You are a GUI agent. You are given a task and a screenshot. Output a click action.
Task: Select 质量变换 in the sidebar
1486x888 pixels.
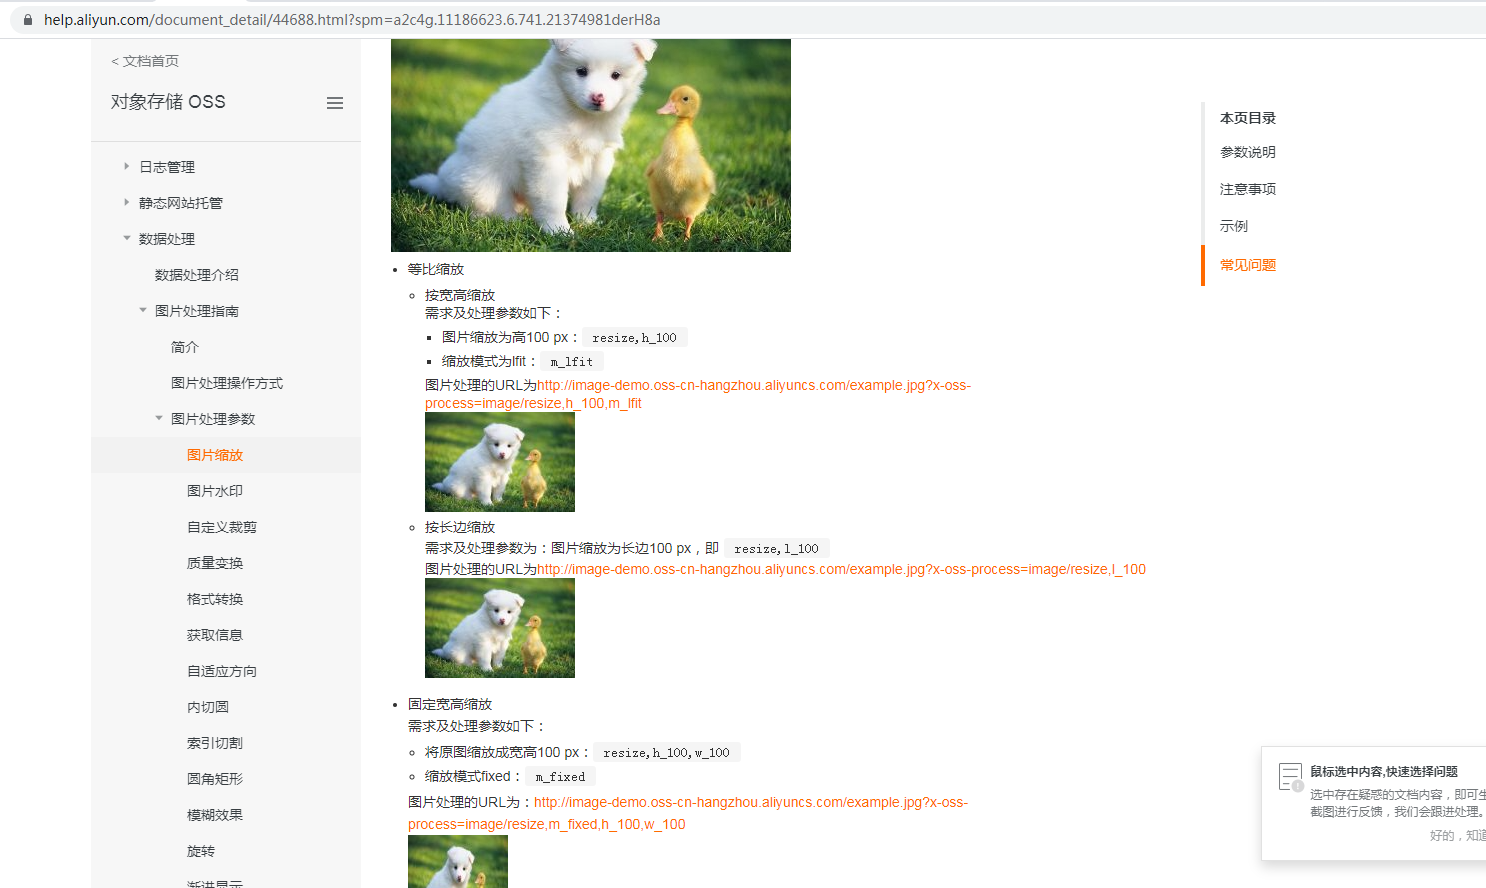215,563
